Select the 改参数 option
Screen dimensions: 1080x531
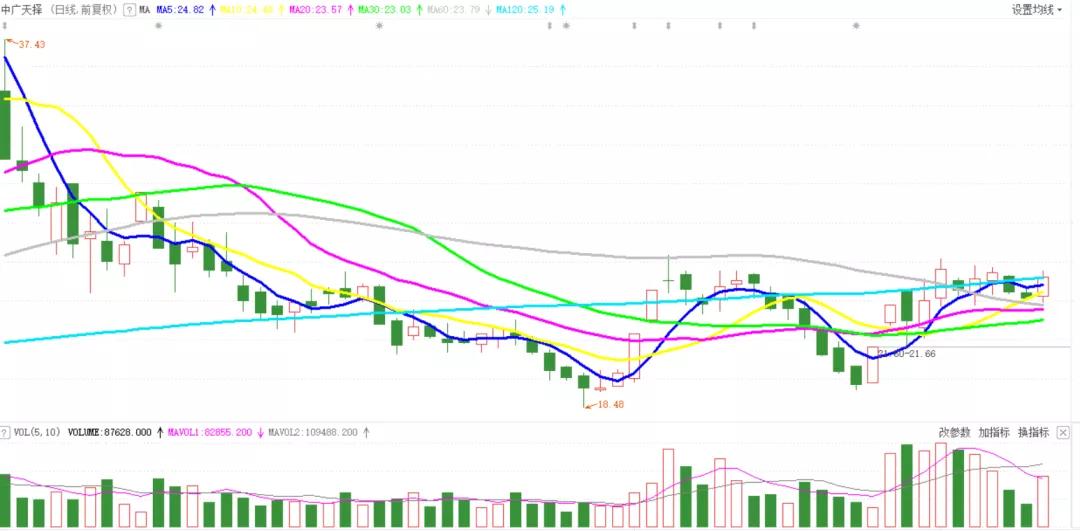click(954, 433)
